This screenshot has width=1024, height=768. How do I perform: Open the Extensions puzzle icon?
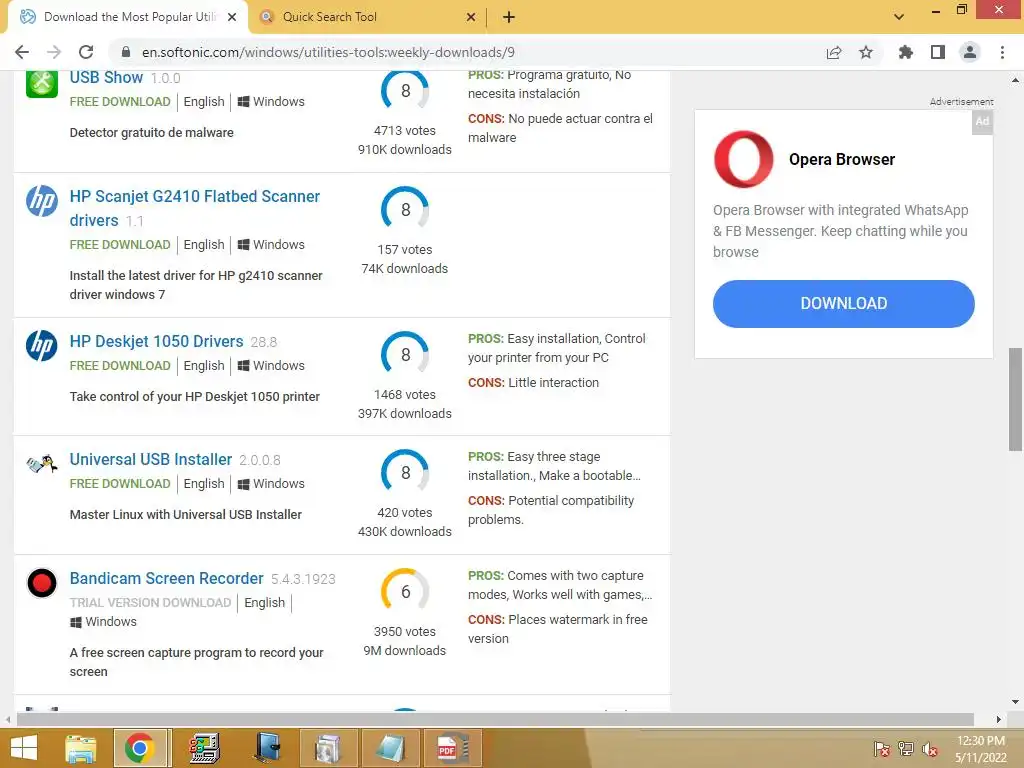[x=906, y=52]
